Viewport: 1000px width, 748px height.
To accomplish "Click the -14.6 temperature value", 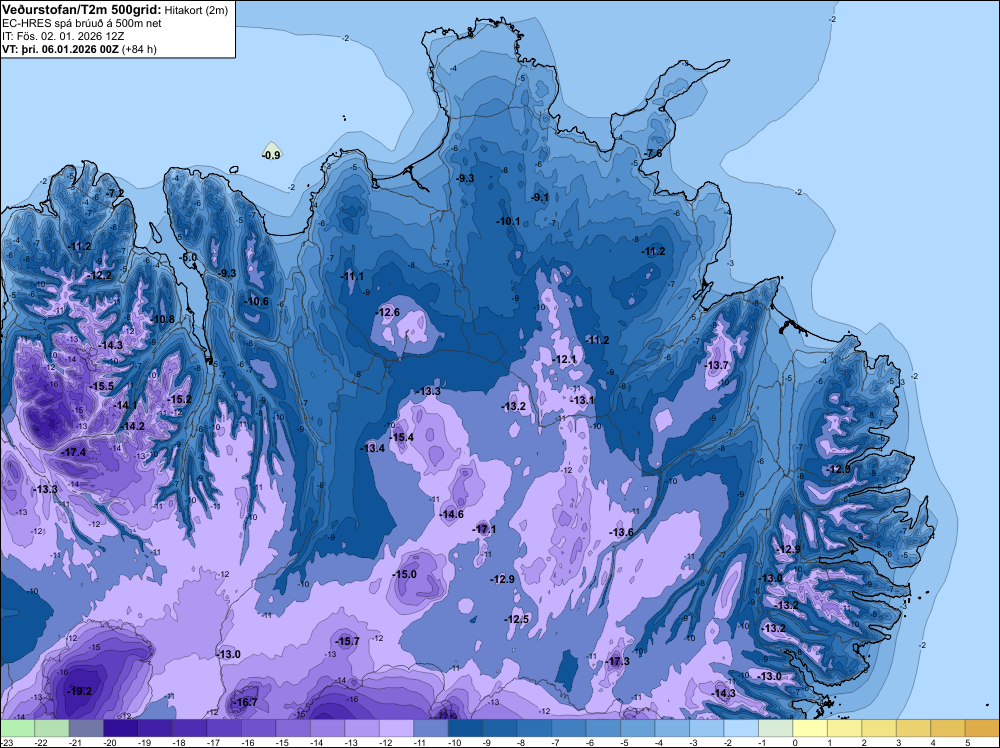I will click(452, 514).
